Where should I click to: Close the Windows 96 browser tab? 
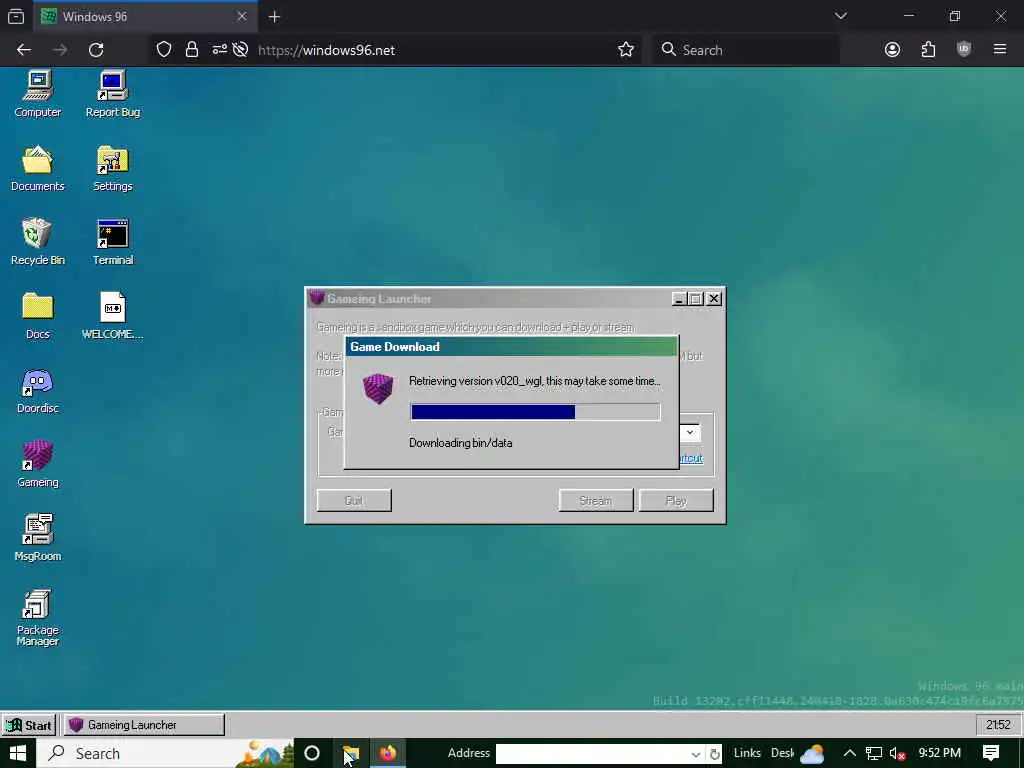(242, 16)
